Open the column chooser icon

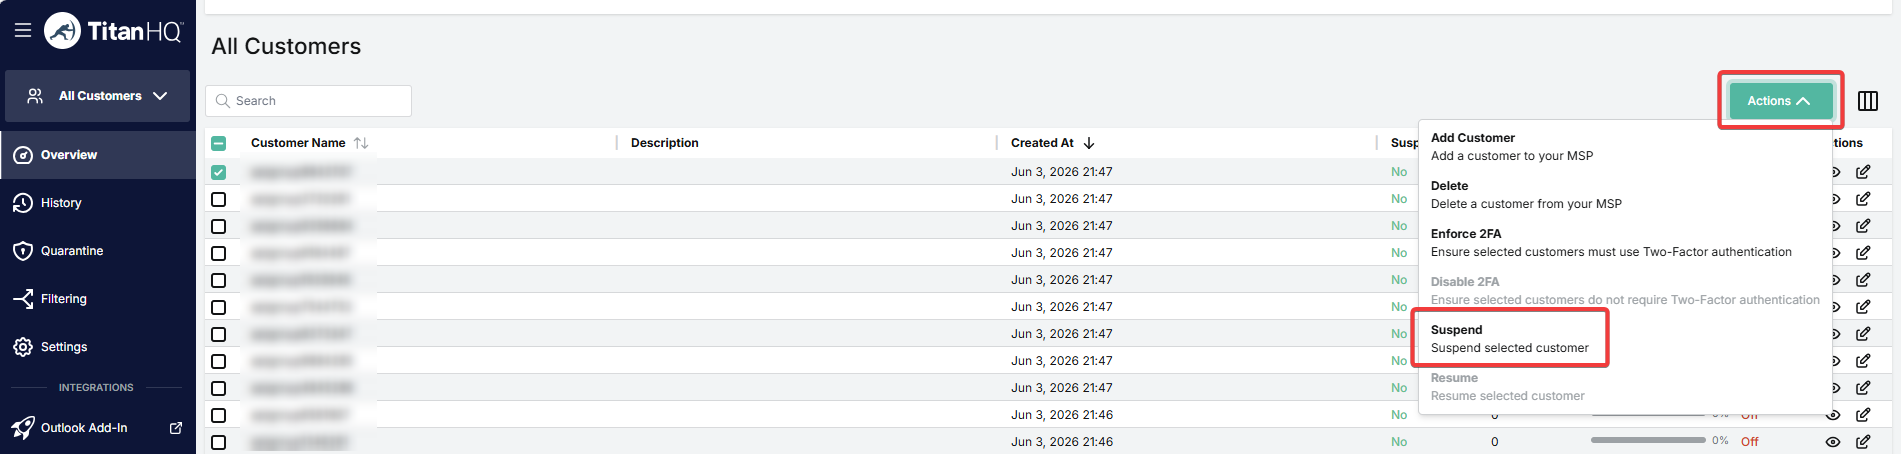click(1867, 101)
